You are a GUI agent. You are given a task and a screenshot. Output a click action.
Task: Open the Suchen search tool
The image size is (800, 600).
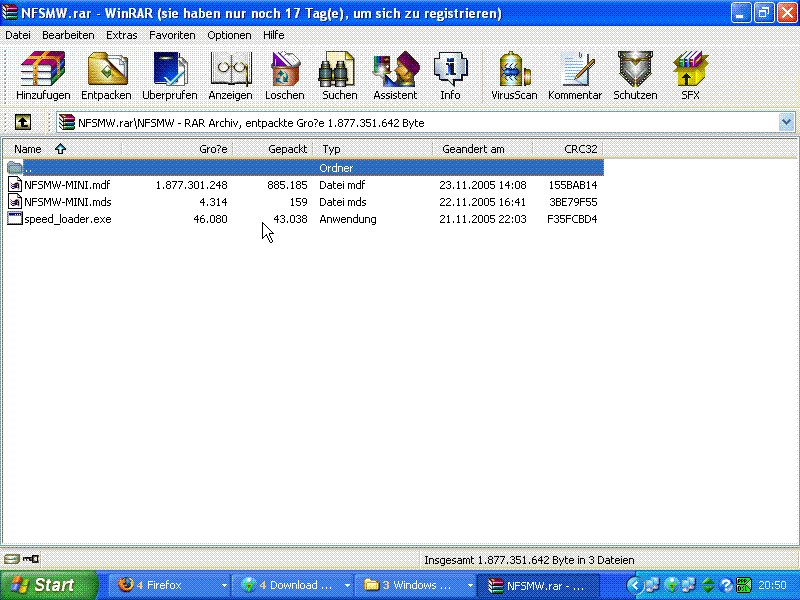coord(339,76)
